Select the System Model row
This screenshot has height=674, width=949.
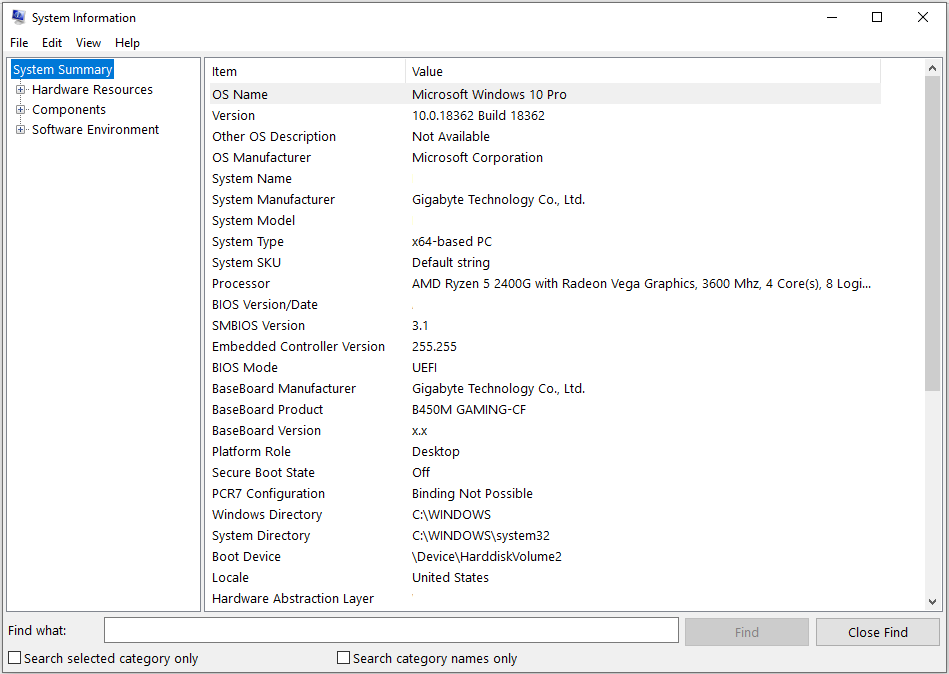pos(545,221)
